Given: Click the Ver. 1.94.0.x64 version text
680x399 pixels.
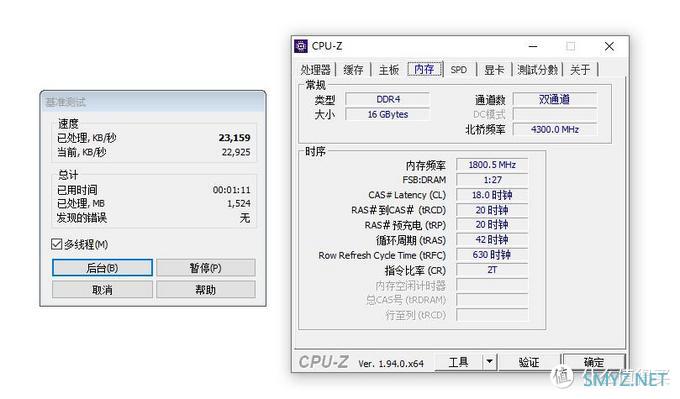Looking at the screenshot, I should (391, 363).
